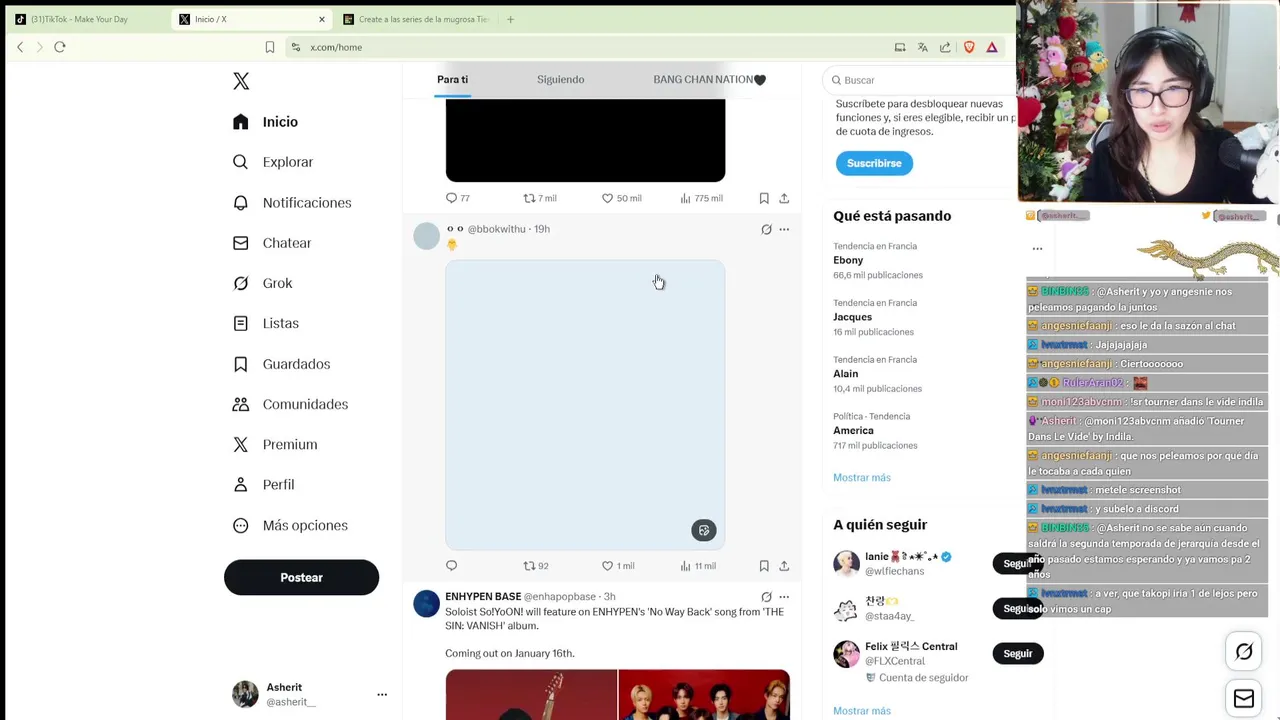Click Mostrar más under trends
The height and width of the screenshot is (720, 1280).
point(861,478)
